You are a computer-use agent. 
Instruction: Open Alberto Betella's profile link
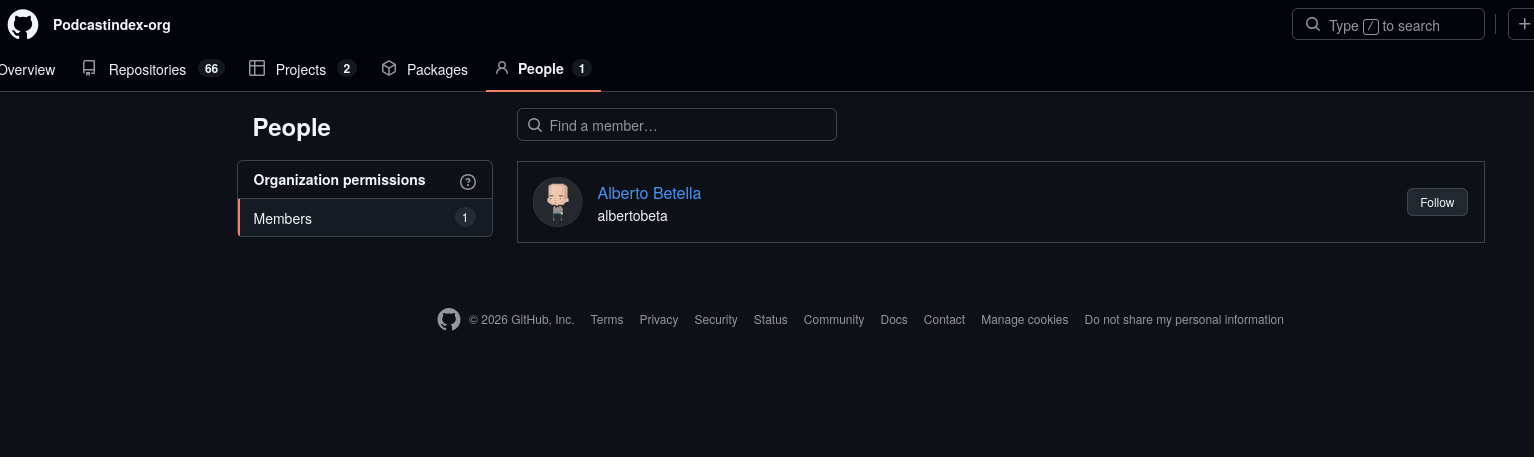coord(649,193)
